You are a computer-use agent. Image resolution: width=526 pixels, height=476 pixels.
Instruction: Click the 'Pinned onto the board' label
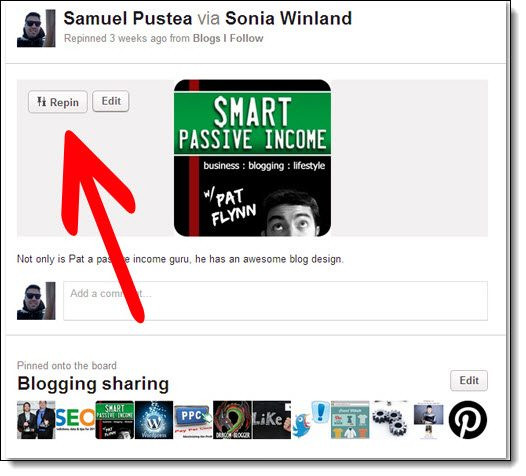[x=67, y=365]
